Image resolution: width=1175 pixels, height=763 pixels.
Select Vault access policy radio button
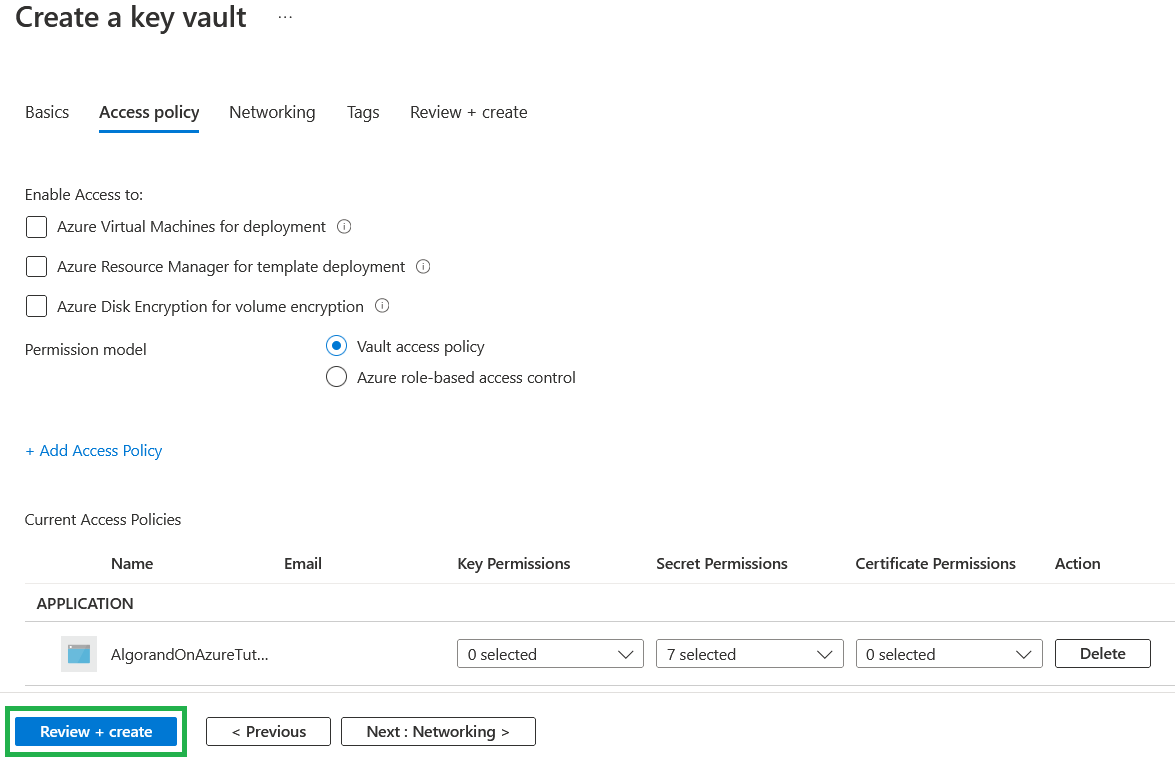point(336,346)
